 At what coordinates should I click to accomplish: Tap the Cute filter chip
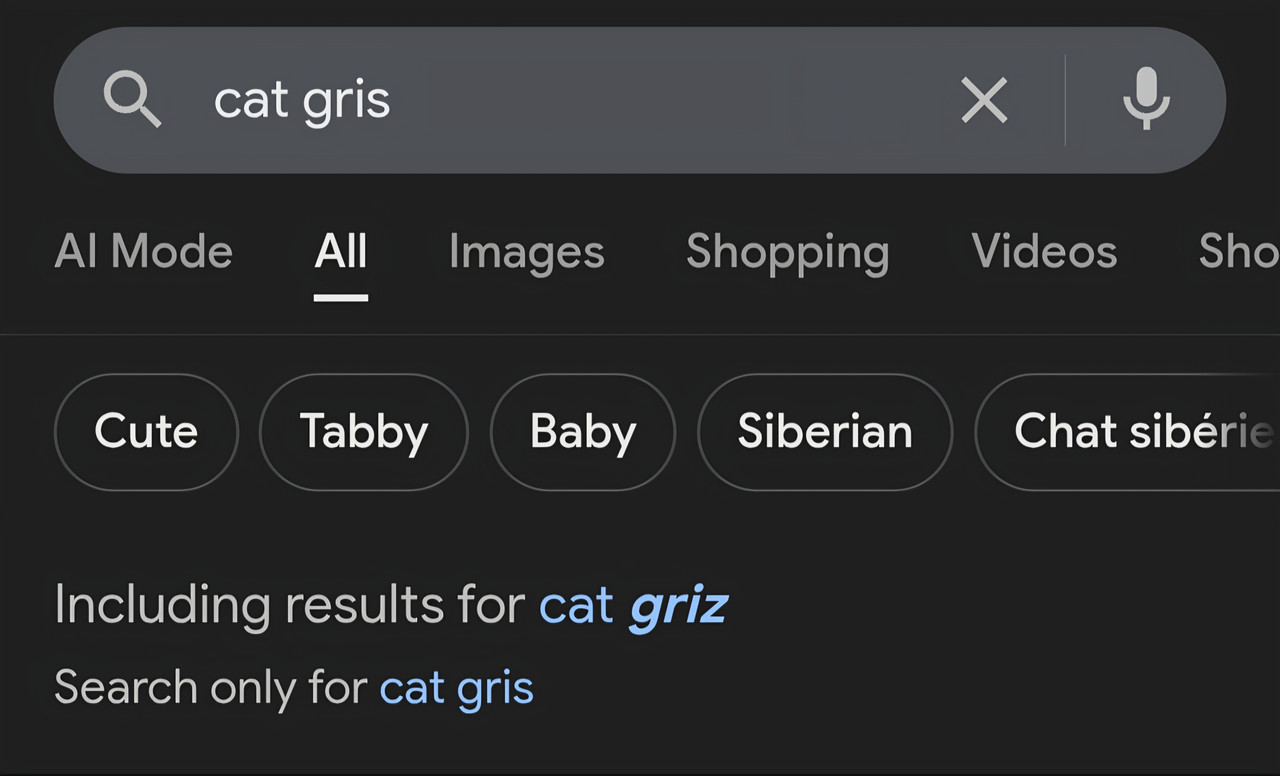pos(146,432)
